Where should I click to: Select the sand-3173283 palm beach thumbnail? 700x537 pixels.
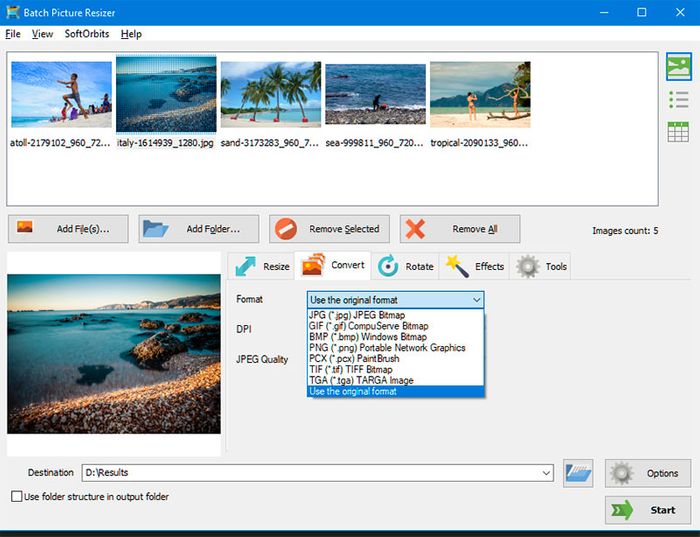click(x=270, y=95)
